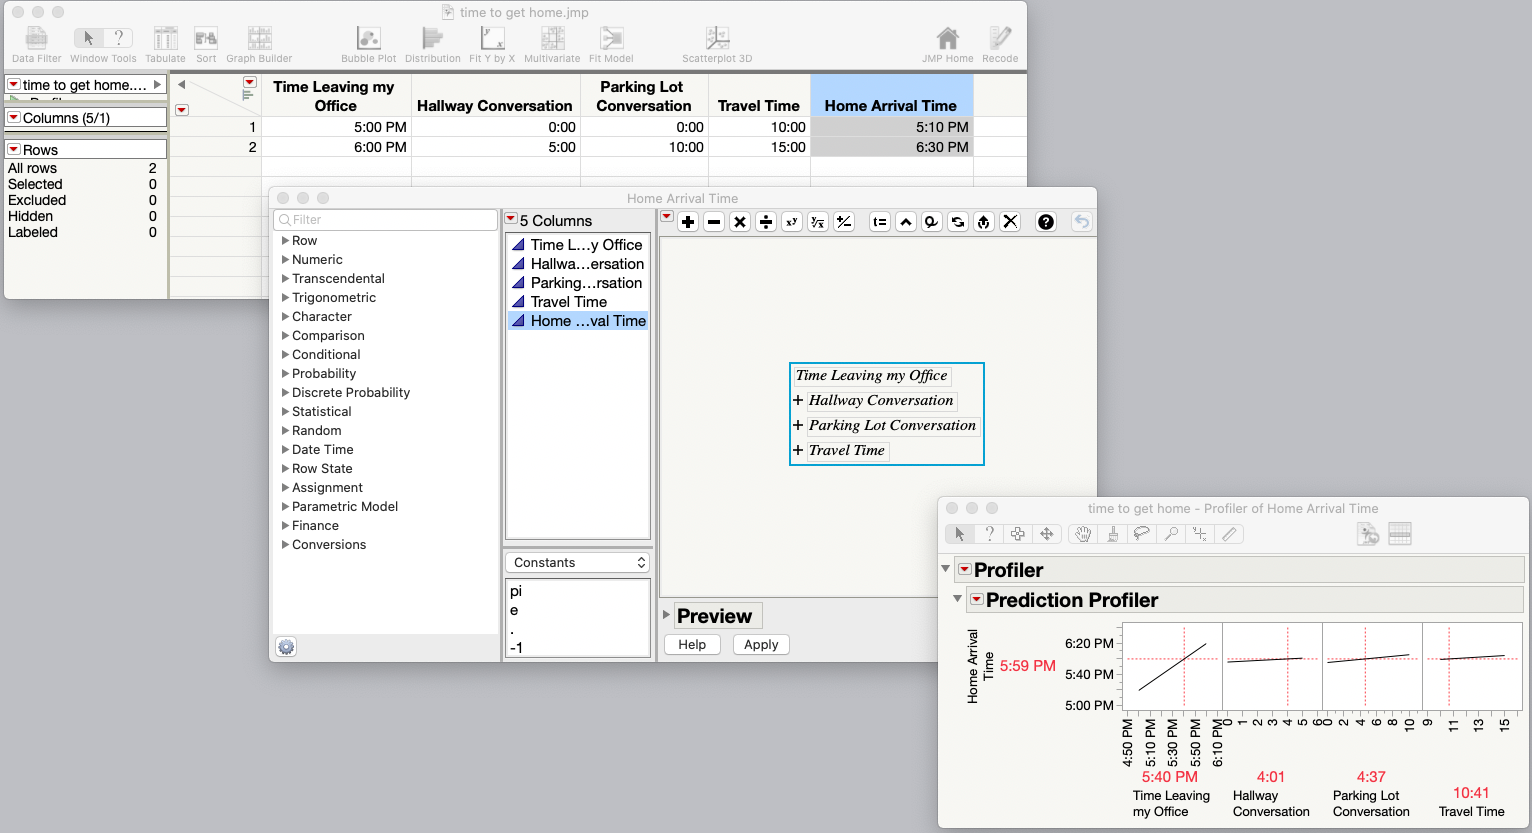Screen dimensions: 1532x833
Task: Click the Apply button
Action: point(761,645)
